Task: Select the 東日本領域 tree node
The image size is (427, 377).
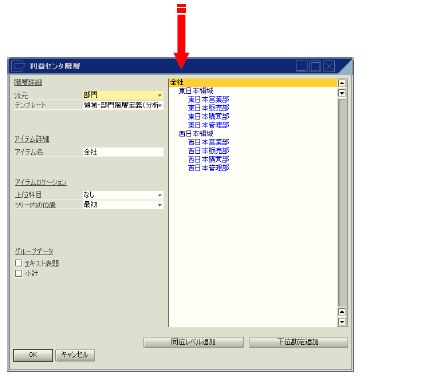Action: point(196,91)
